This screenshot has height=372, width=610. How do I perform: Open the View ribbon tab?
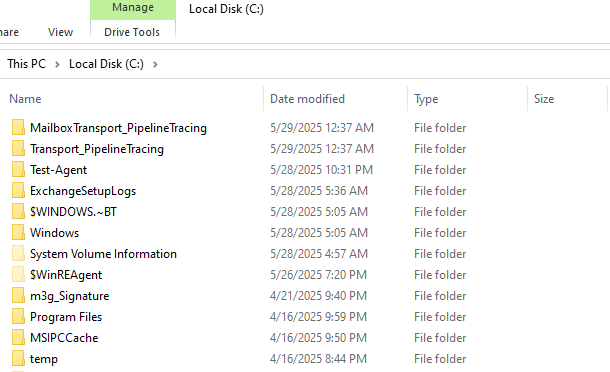click(60, 32)
